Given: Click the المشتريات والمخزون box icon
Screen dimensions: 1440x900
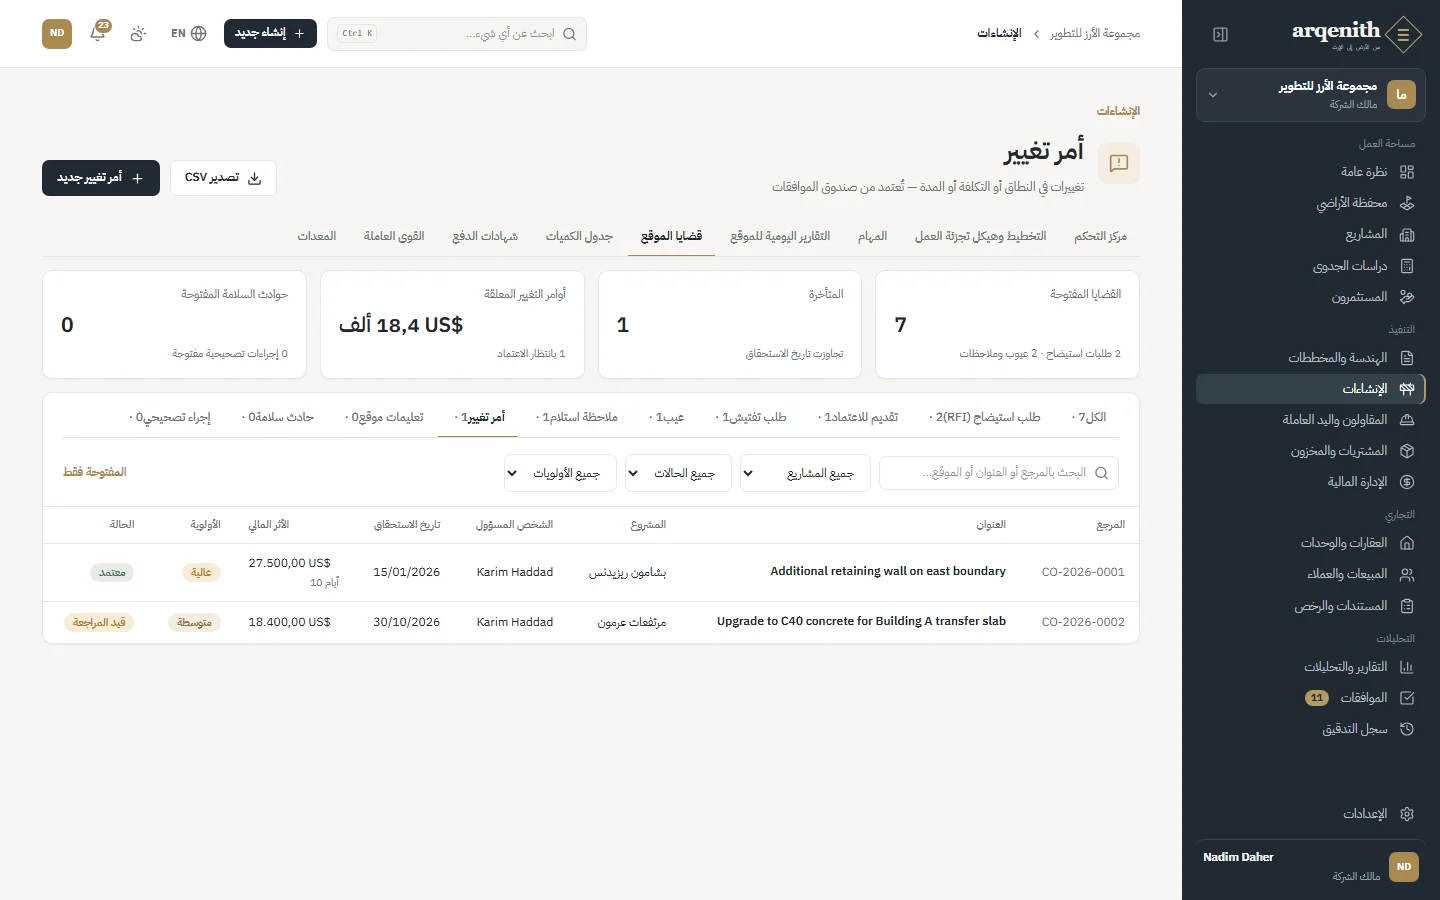Looking at the screenshot, I should point(1407,451).
